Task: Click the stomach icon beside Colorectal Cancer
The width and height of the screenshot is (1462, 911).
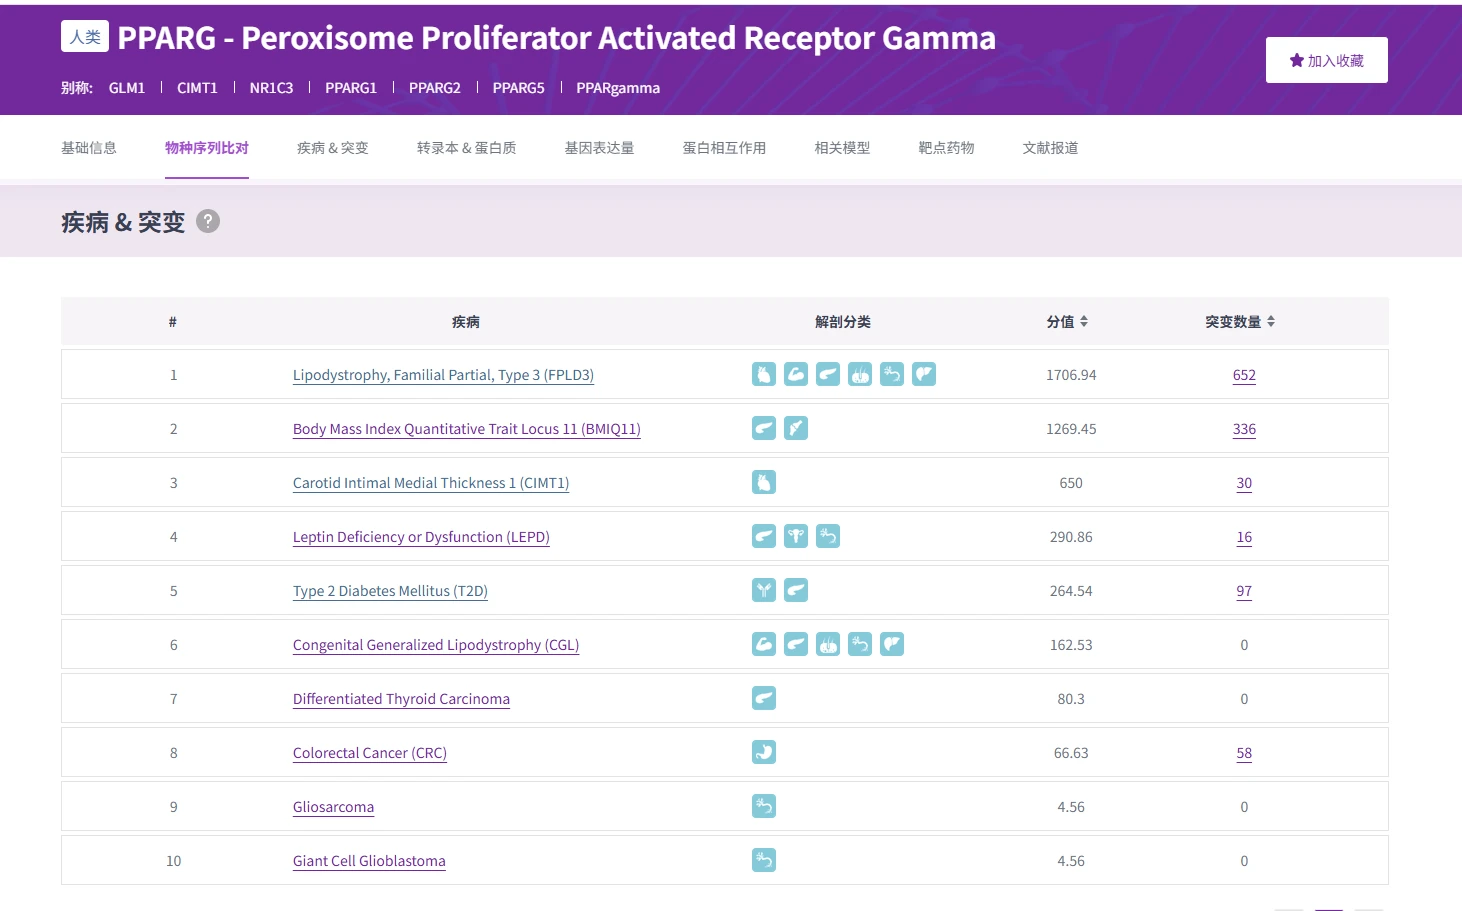Action: tap(764, 752)
